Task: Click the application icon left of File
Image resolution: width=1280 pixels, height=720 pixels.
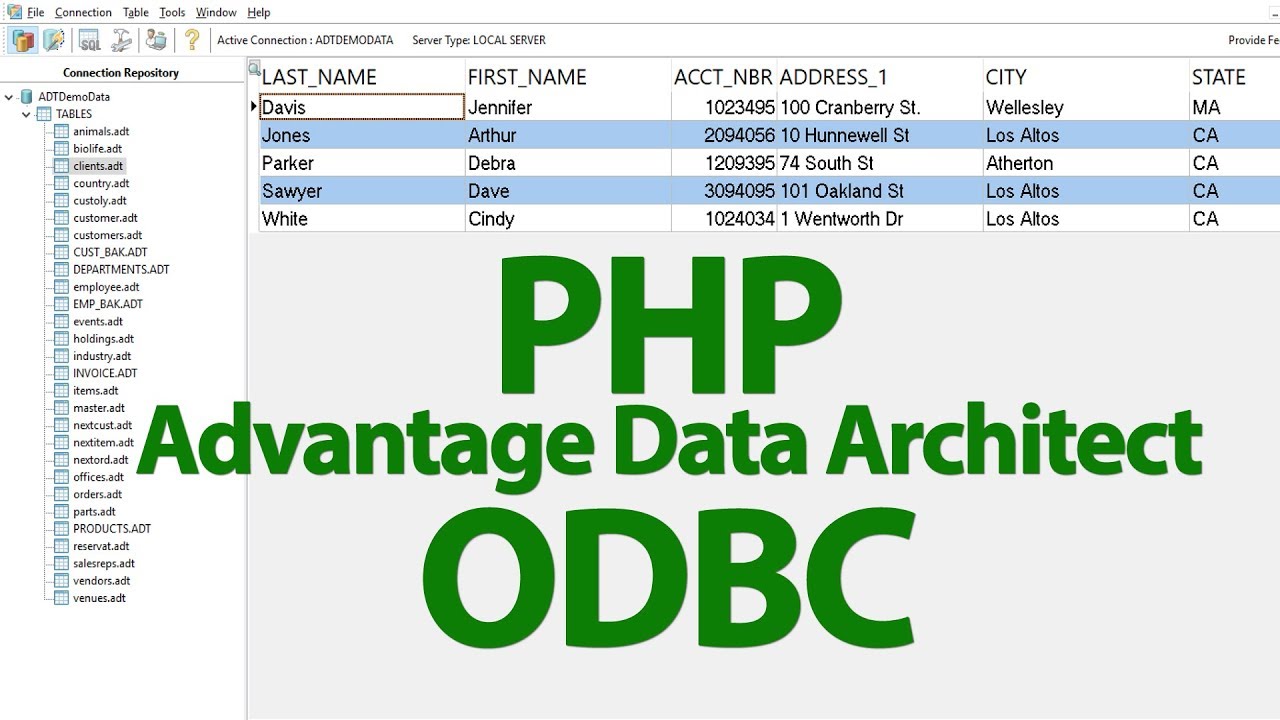Action: click(13, 11)
